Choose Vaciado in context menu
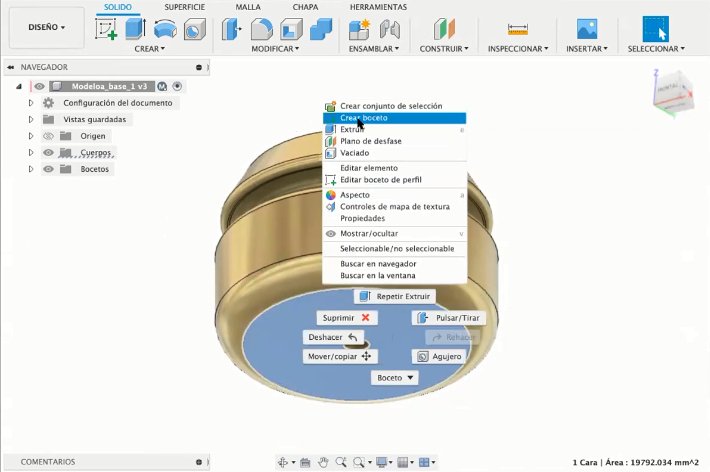710x472 pixels. [x=394, y=153]
